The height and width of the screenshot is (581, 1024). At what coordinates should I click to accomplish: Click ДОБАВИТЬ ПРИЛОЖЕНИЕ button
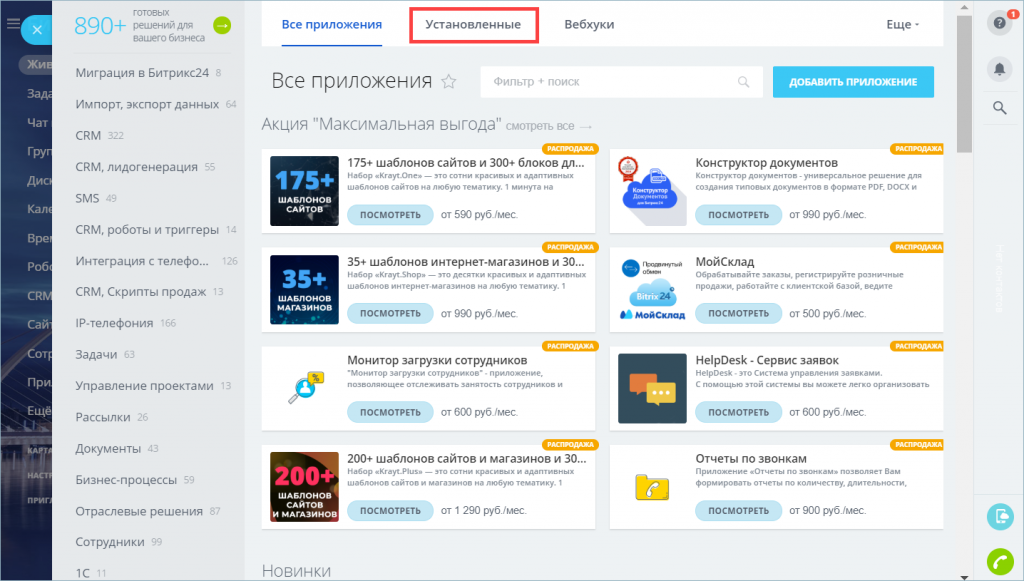point(853,82)
